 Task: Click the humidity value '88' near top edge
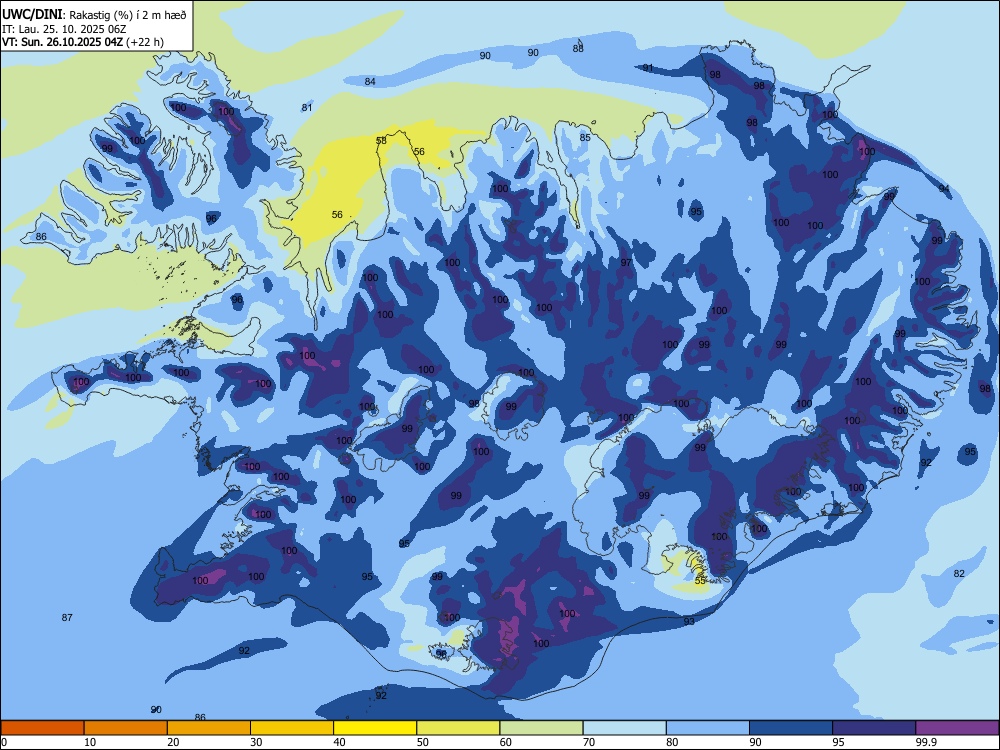pyautogui.click(x=578, y=48)
